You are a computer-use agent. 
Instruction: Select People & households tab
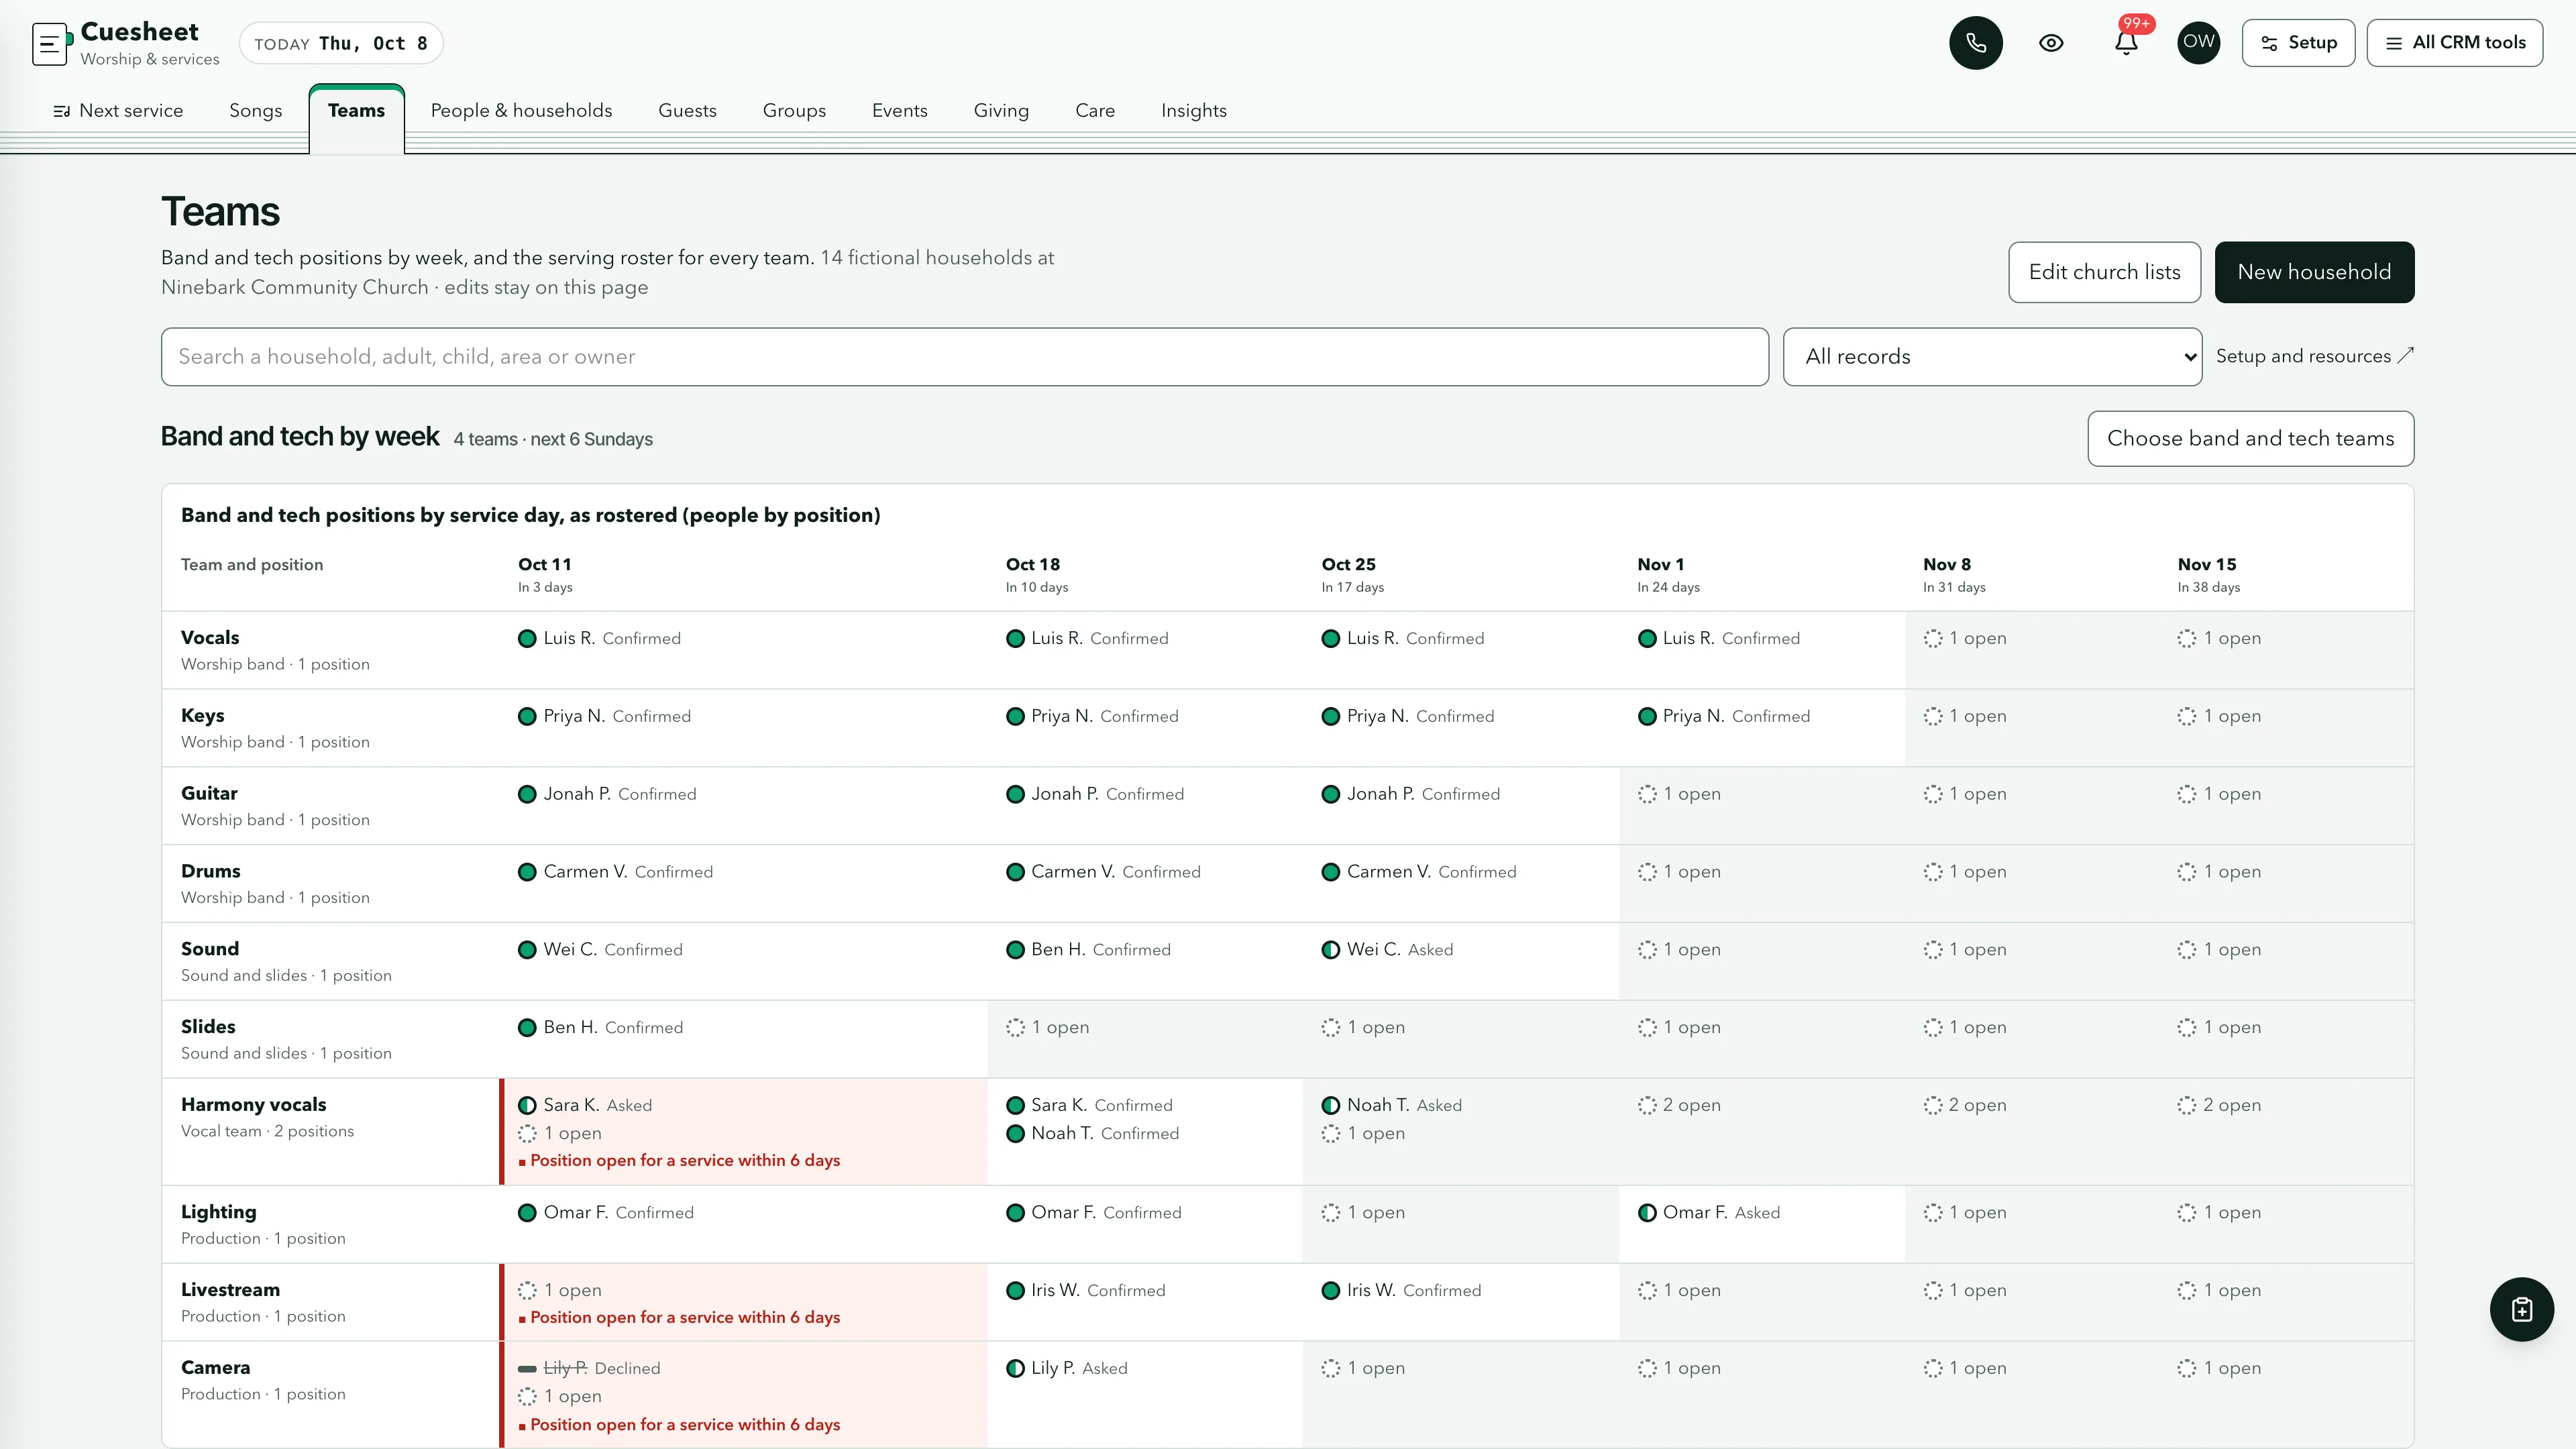pyautogui.click(x=521, y=111)
